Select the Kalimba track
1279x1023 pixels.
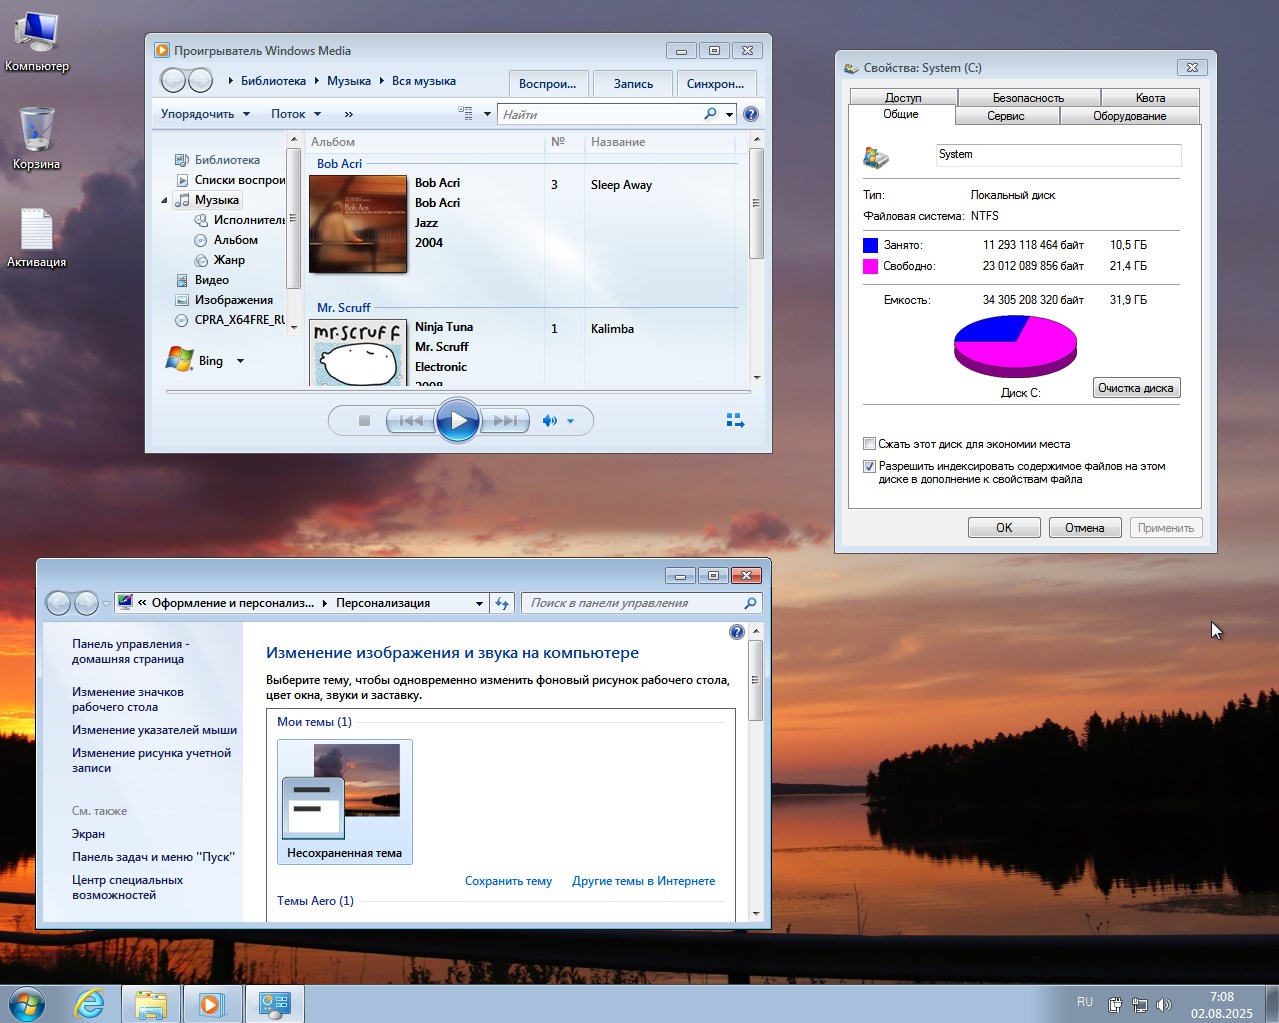pos(612,329)
